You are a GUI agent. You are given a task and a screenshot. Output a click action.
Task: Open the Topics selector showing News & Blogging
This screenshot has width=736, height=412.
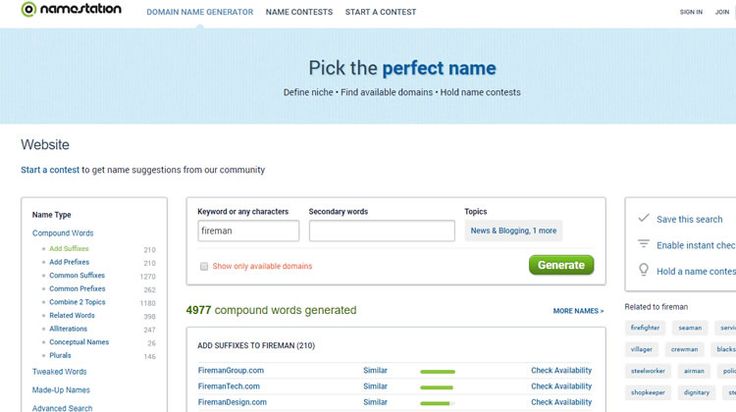(x=514, y=231)
